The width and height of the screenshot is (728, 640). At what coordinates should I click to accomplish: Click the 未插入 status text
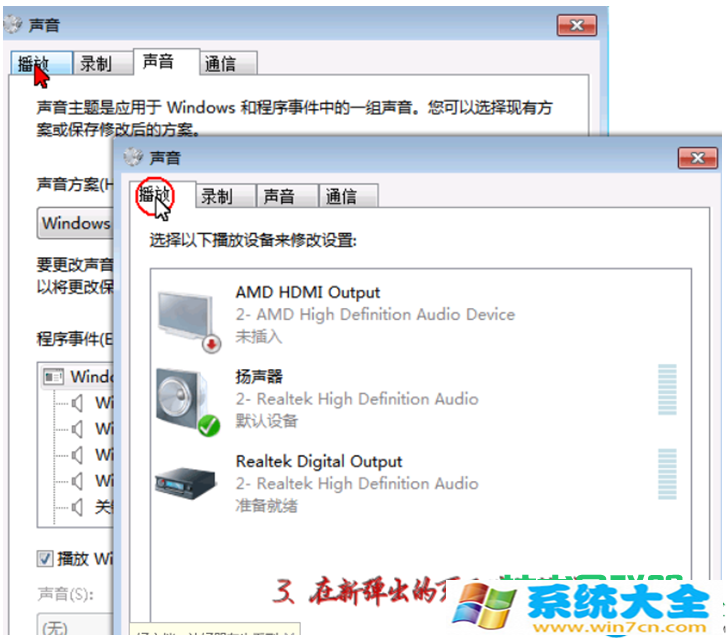[259, 336]
